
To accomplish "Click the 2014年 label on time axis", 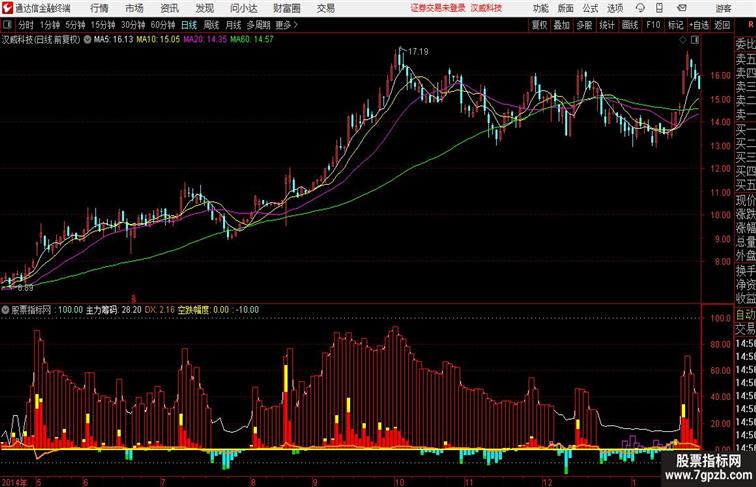I will pyautogui.click(x=14, y=482).
